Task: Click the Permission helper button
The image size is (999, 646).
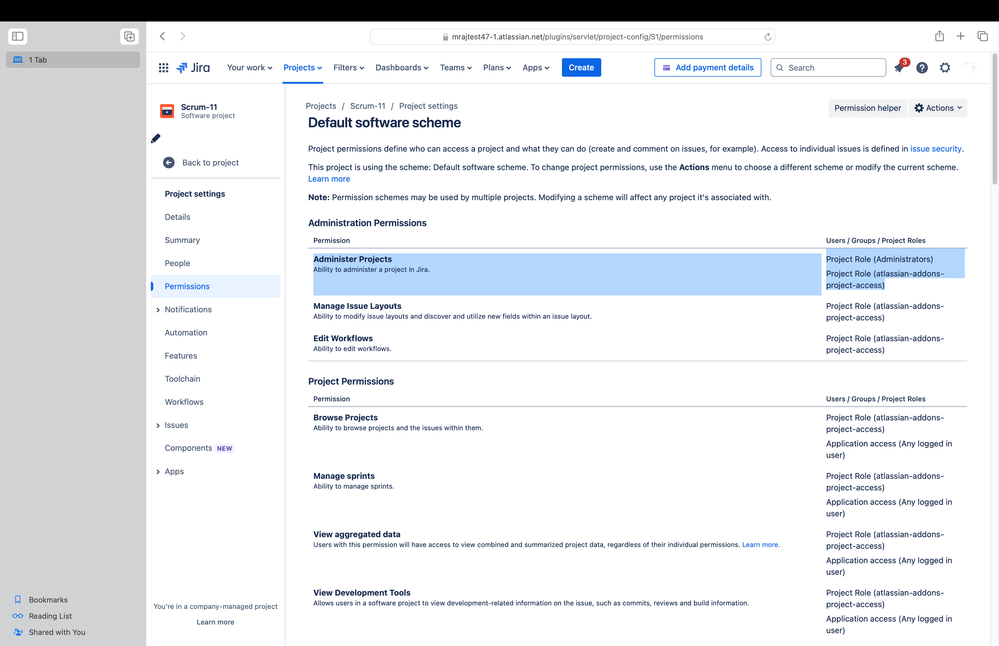Action: pyautogui.click(x=867, y=108)
